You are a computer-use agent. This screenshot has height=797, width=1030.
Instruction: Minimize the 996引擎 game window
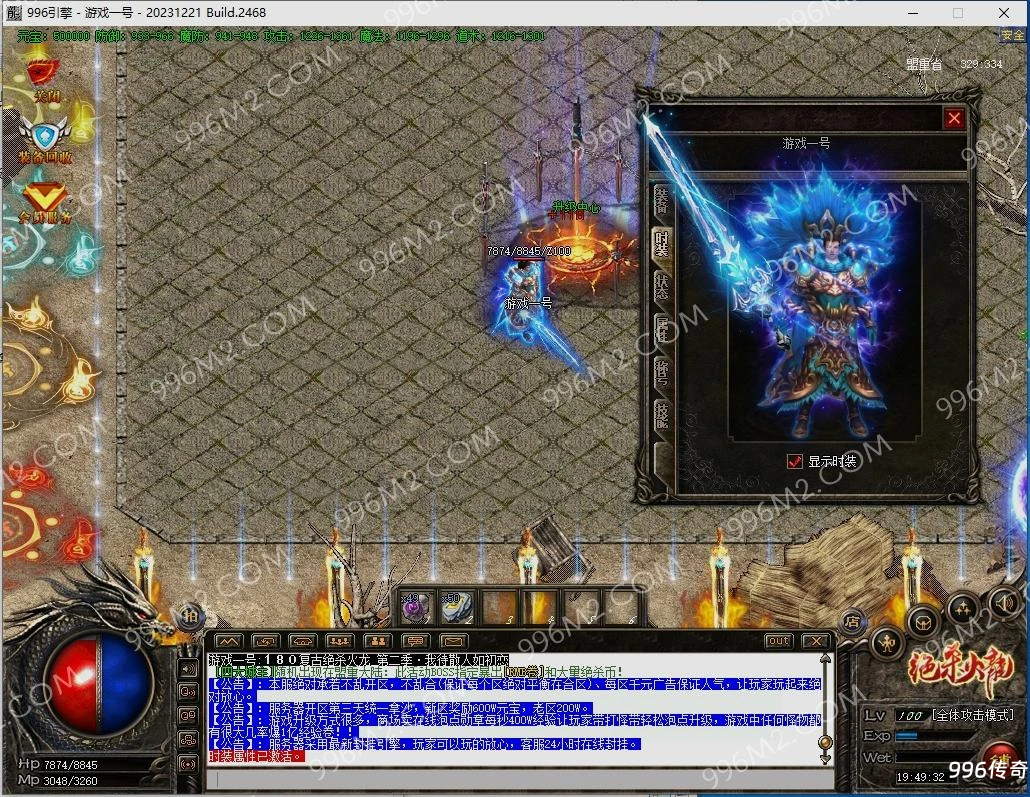click(x=913, y=12)
